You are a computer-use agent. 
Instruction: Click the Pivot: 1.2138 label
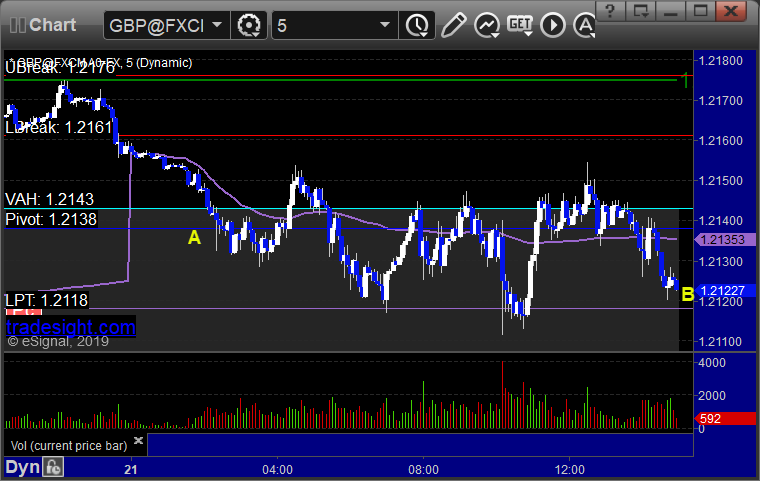tap(51, 220)
